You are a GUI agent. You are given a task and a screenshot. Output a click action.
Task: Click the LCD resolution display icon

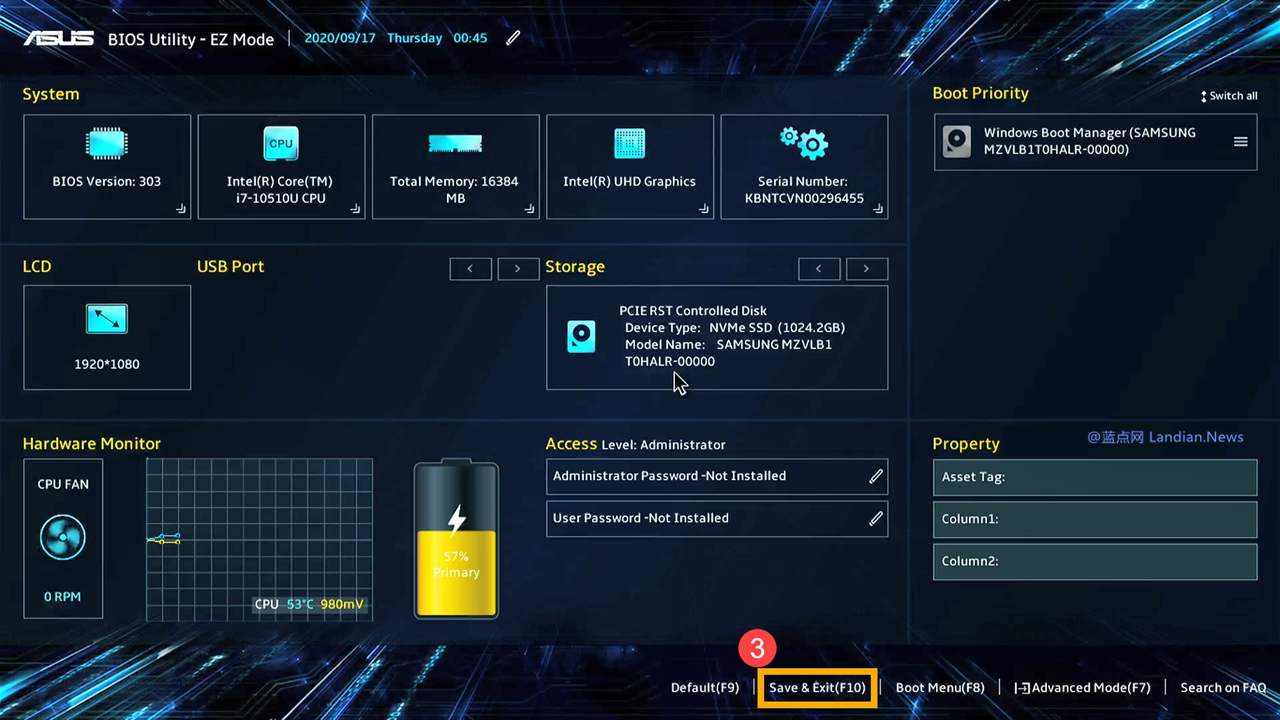pyautogui.click(x=106, y=319)
